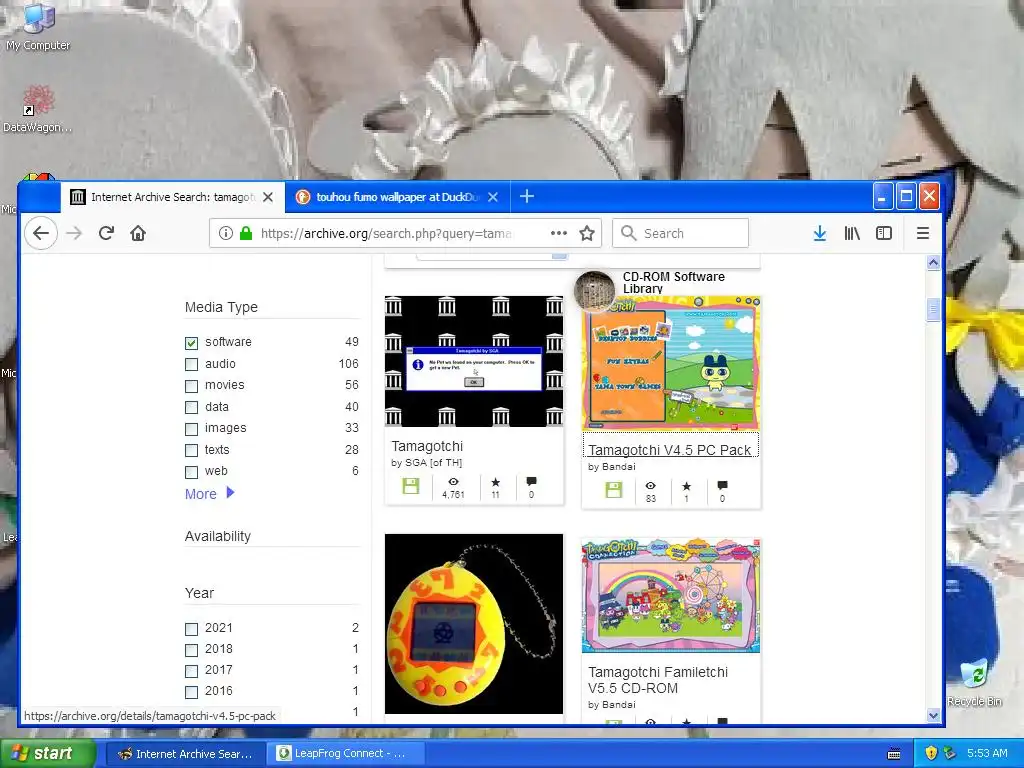This screenshot has width=1024, height=768.
Task: Open the Tamagotchi V4.5 PC Pack link
Action: pyautogui.click(x=669, y=450)
